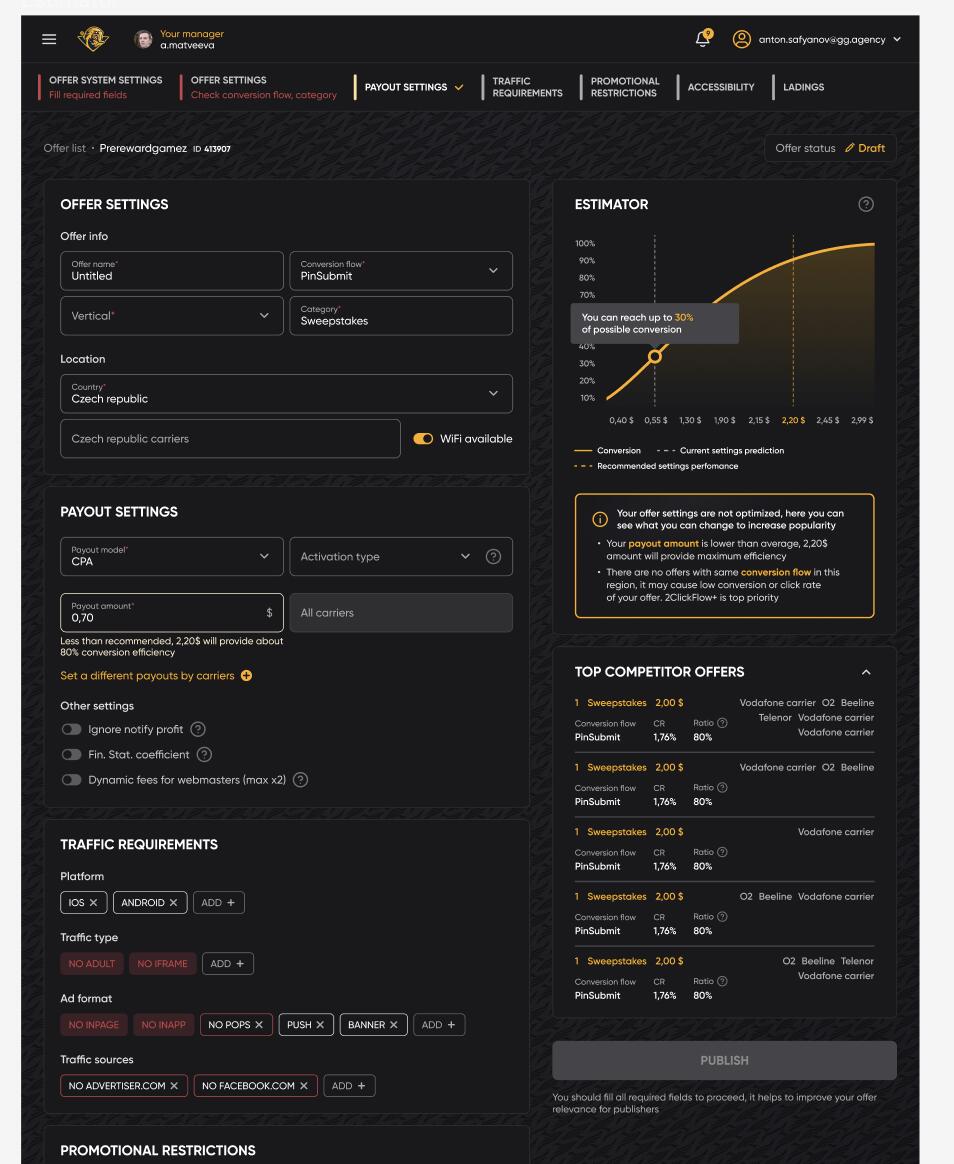Click the Payout amount input field
Viewport: 954px width, 1164px height.
click(x=160, y=613)
